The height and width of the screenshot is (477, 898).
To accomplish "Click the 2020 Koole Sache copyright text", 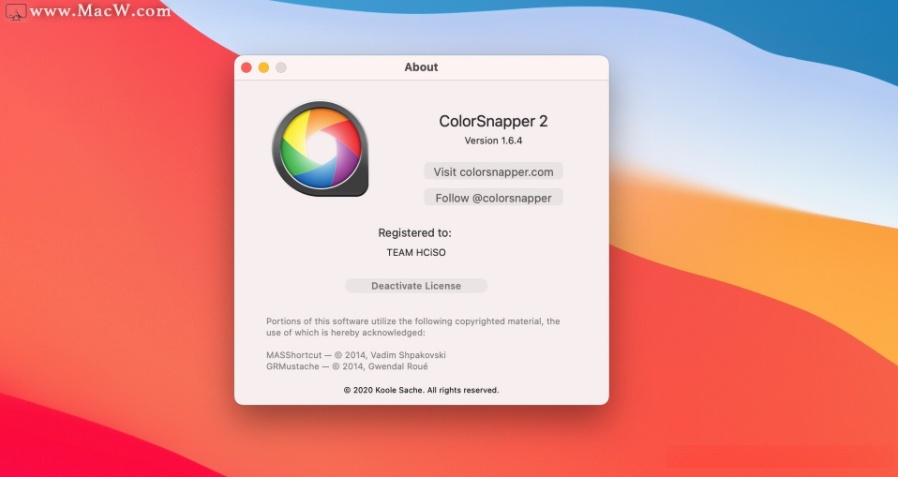I will point(421,391).
